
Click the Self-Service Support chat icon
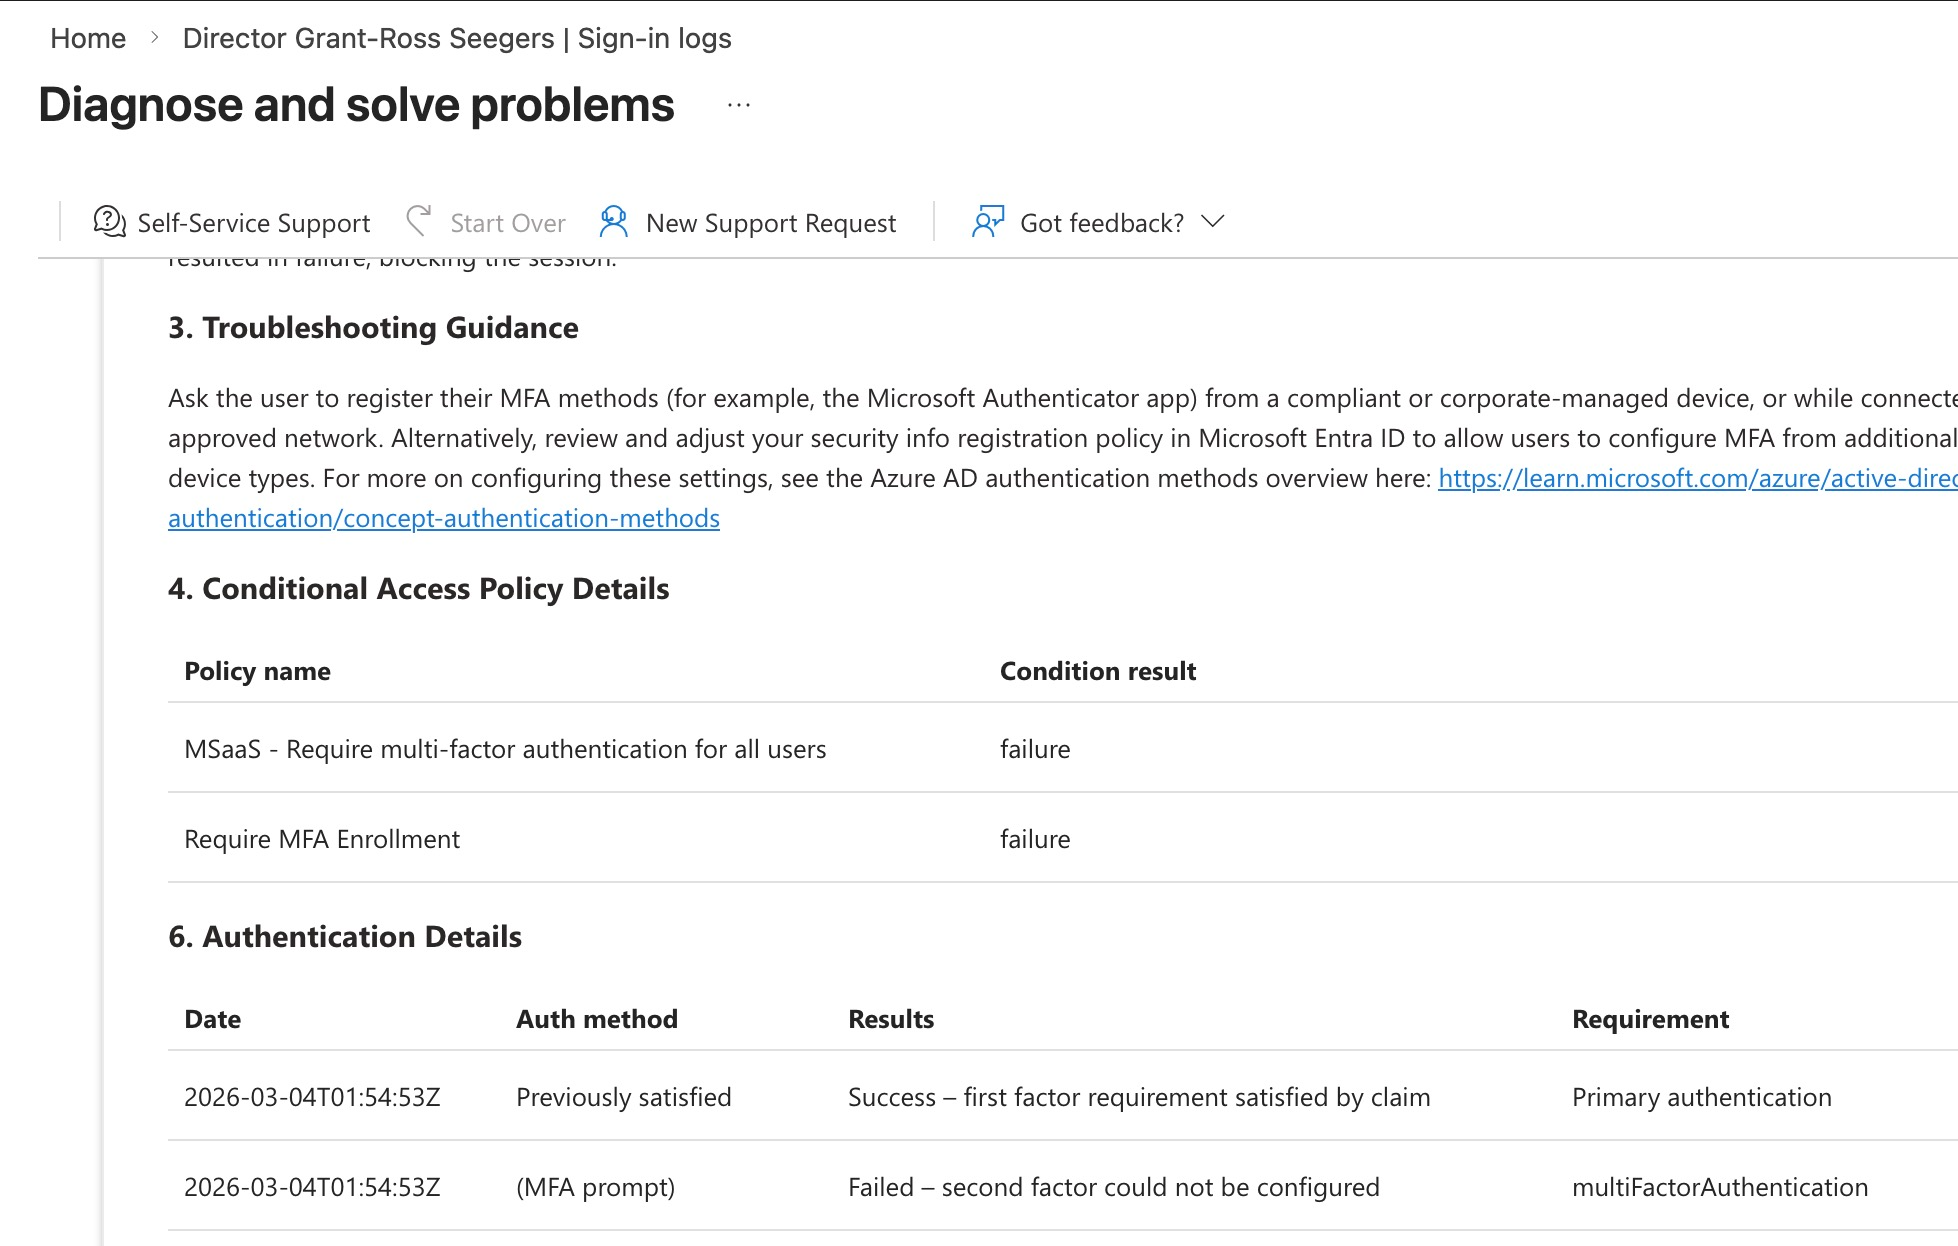pos(109,221)
